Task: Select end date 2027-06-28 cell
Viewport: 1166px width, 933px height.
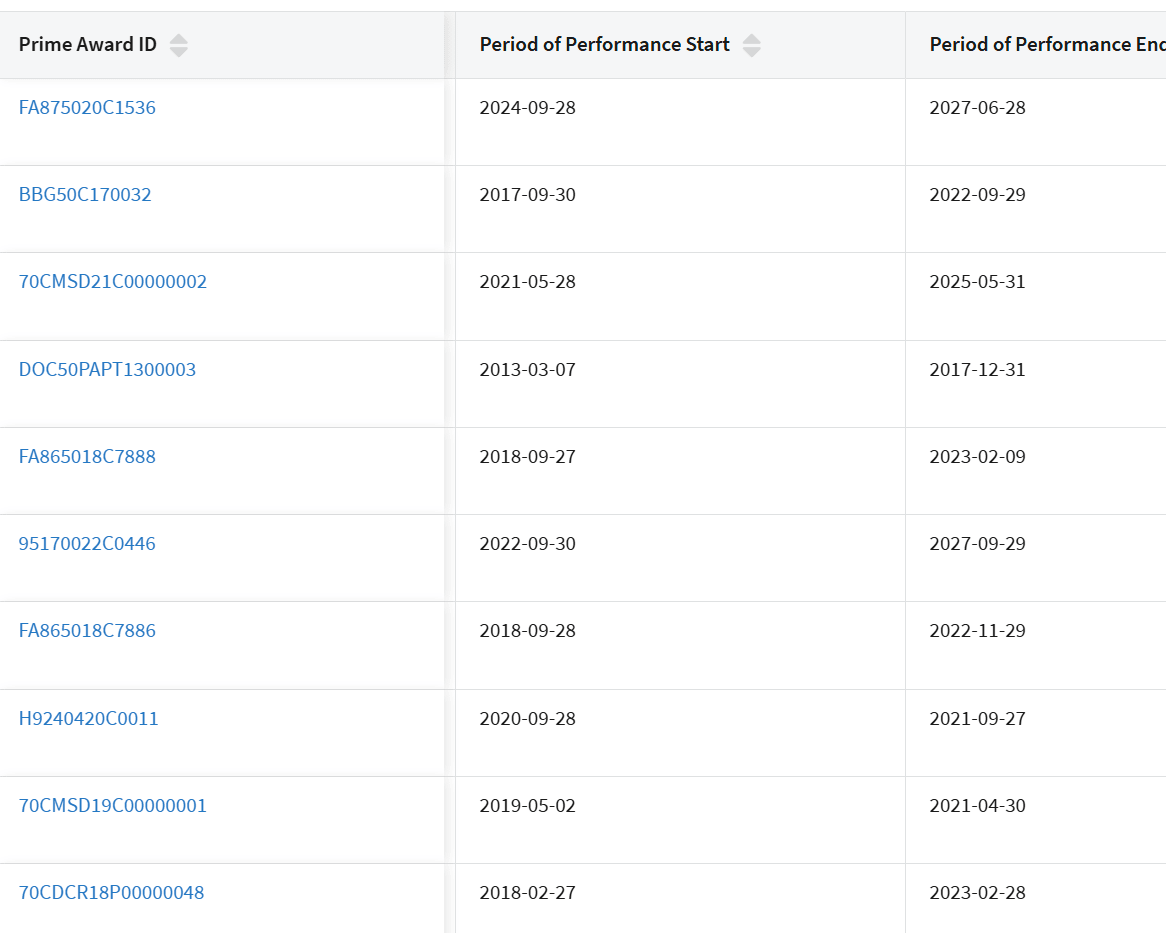Action: coord(977,108)
